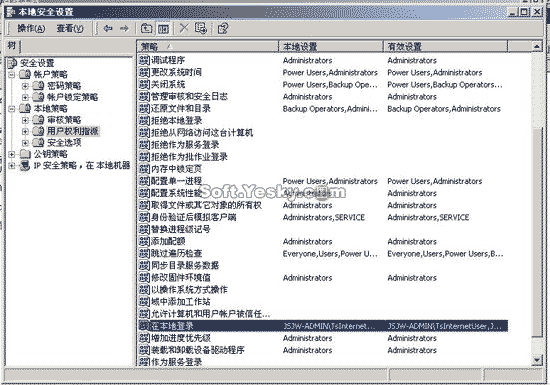Viewport: 550px width, 385px height.
Task: Click the Help toolbar icon
Action: coord(223,28)
